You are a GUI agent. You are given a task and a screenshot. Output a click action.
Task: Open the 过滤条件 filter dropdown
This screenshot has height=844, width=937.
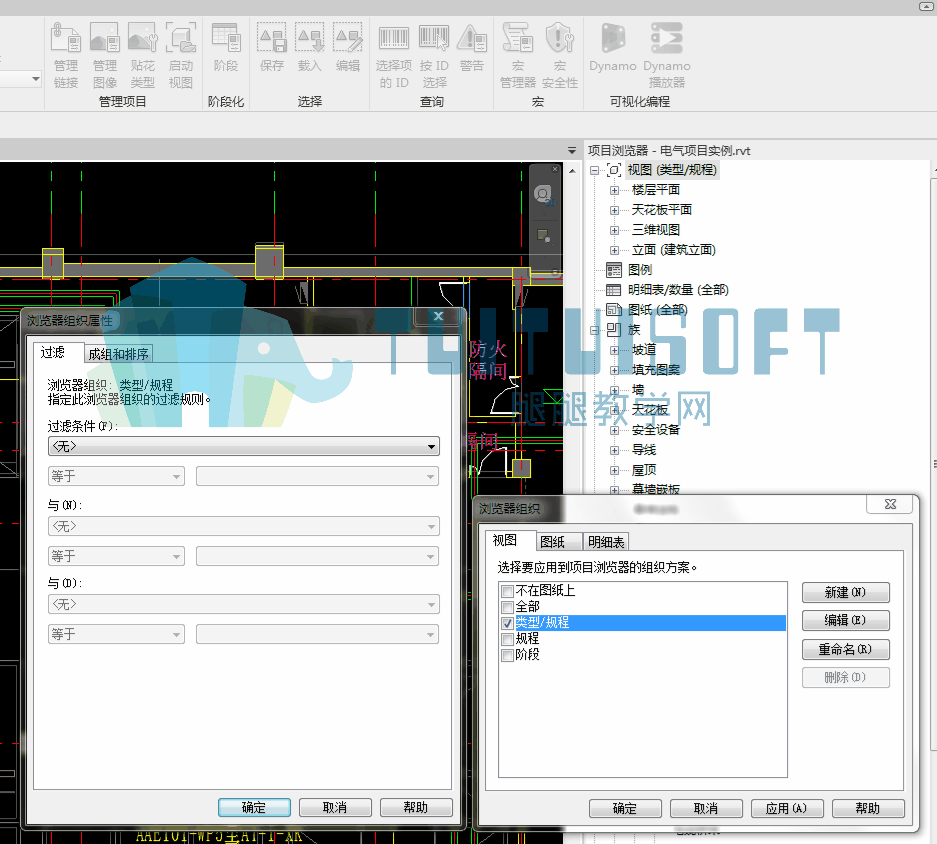pos(243,447)
